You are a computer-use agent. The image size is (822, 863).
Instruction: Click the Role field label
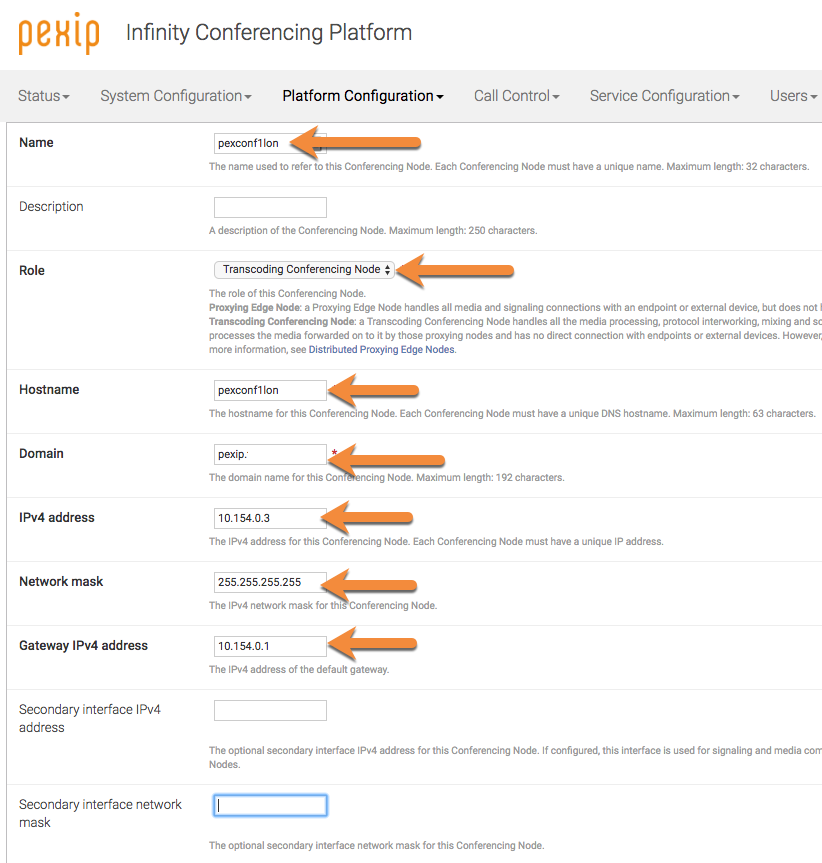pyautogui.click(x=32, y=270)
